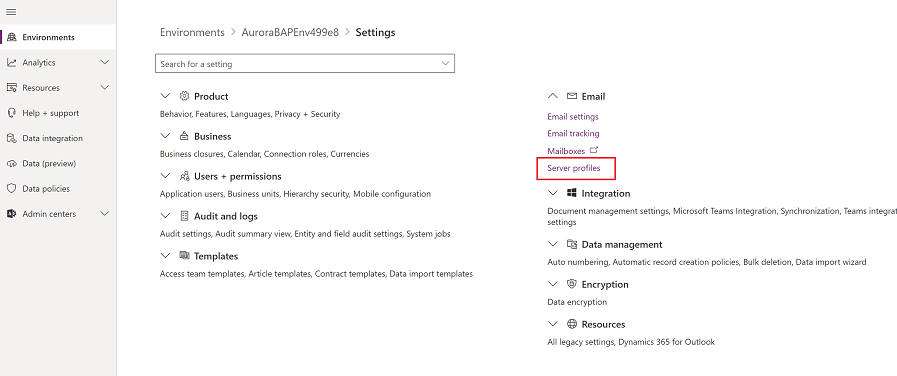
Task: Open Email settings link
Action: [x=573, y=116]
